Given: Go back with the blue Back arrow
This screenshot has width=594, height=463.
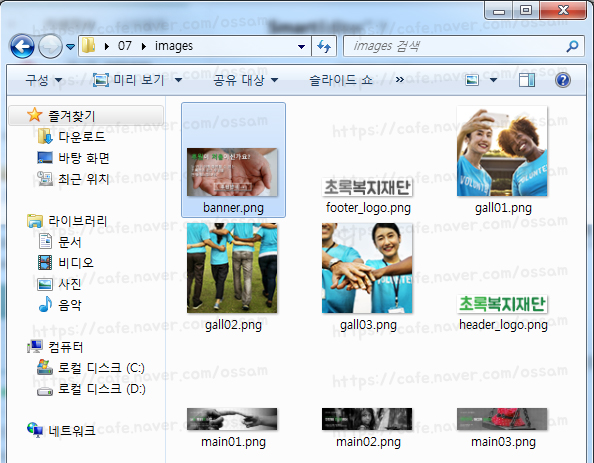Looking at the screenshot, I should click(x=22, y=46).
